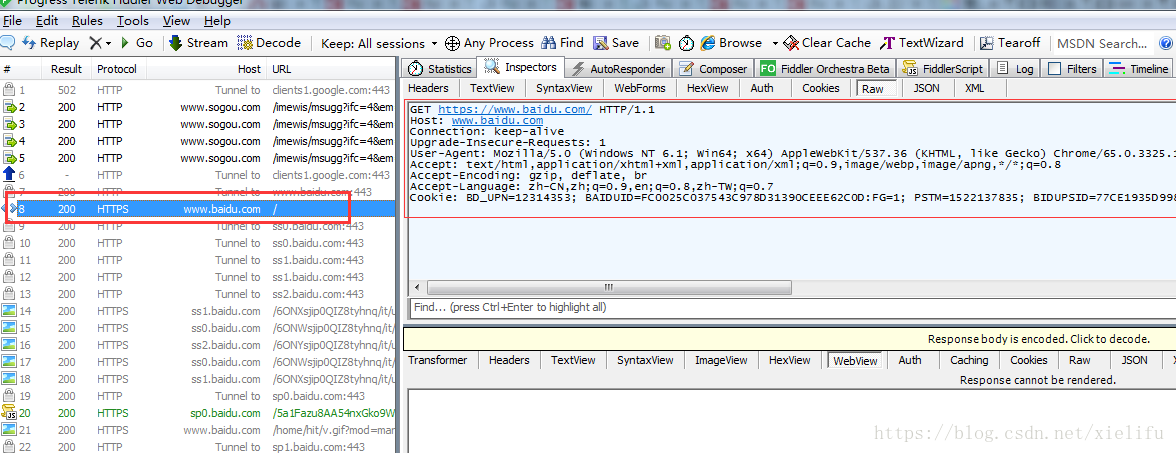Switch to the AutoResponder tab

(x=618, y=68)
